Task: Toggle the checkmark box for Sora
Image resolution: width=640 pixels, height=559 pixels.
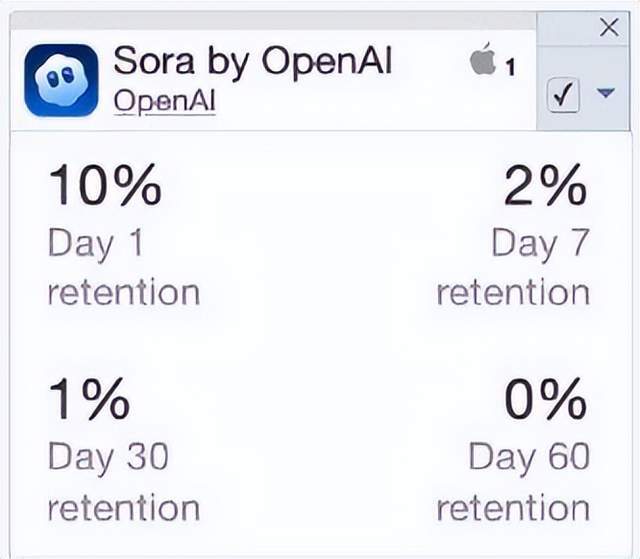Action: (563, 96)
